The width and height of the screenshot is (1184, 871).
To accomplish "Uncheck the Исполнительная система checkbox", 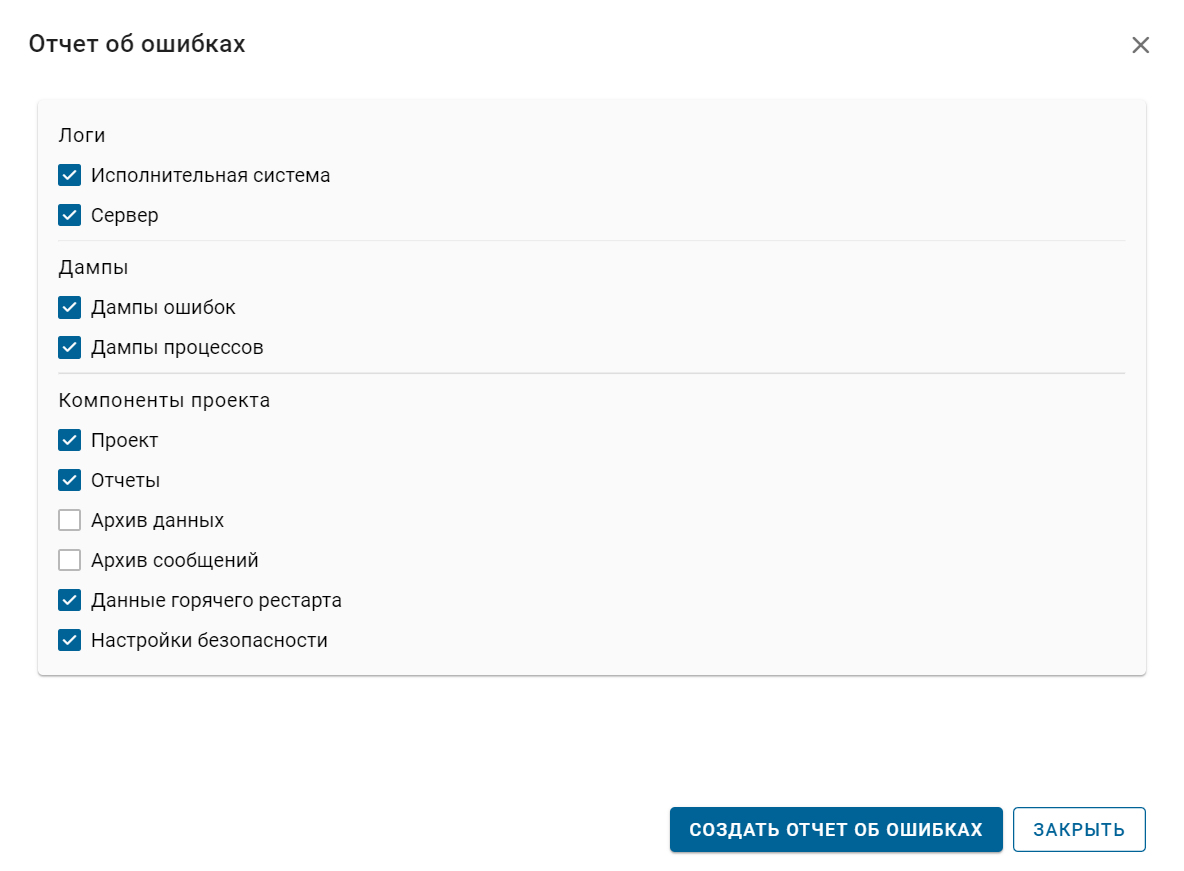I will click(x=69, y=176).
